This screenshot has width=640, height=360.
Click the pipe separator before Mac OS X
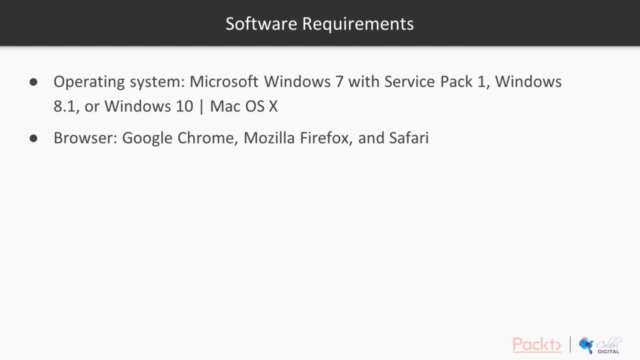pyautogui.click(x=201, y=107)
